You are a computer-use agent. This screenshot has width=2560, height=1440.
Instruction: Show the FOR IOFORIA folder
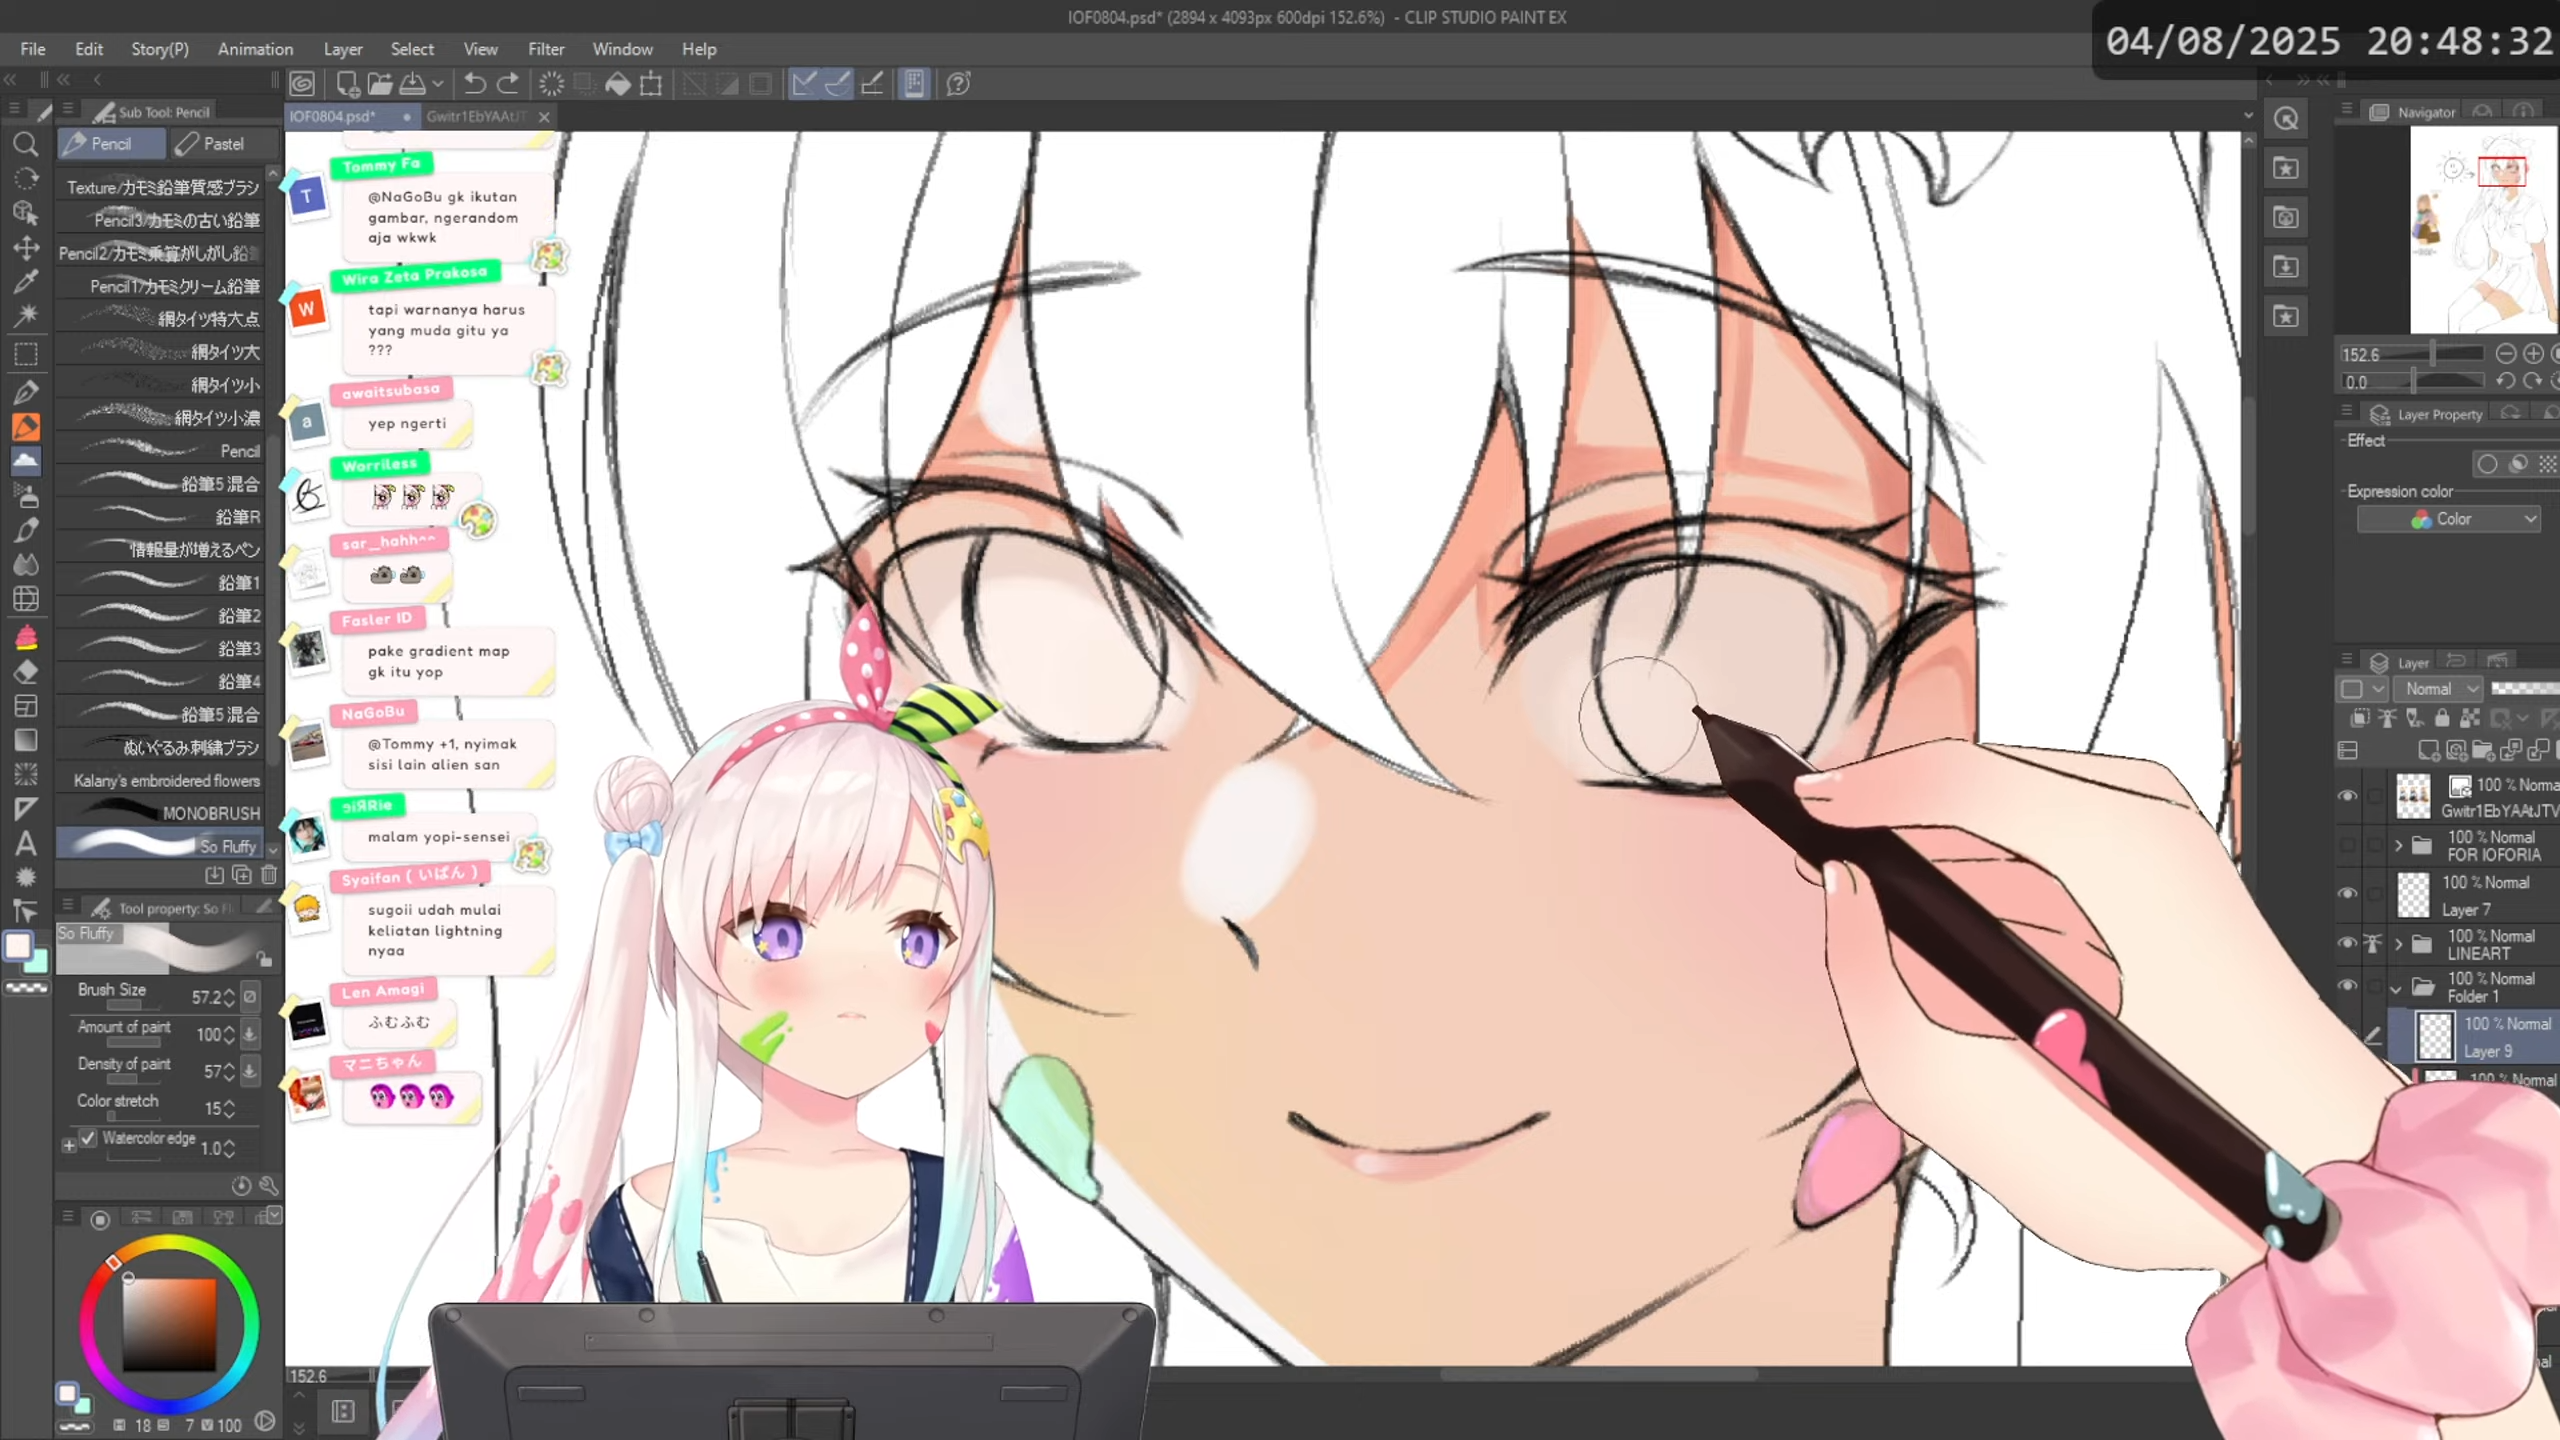[x=2347, y=846]
